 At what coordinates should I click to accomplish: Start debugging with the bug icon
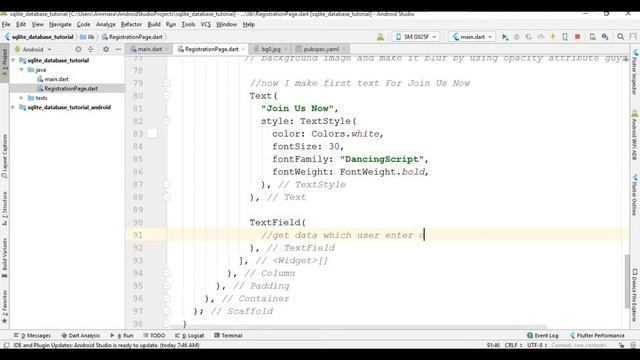click(517, 37)
